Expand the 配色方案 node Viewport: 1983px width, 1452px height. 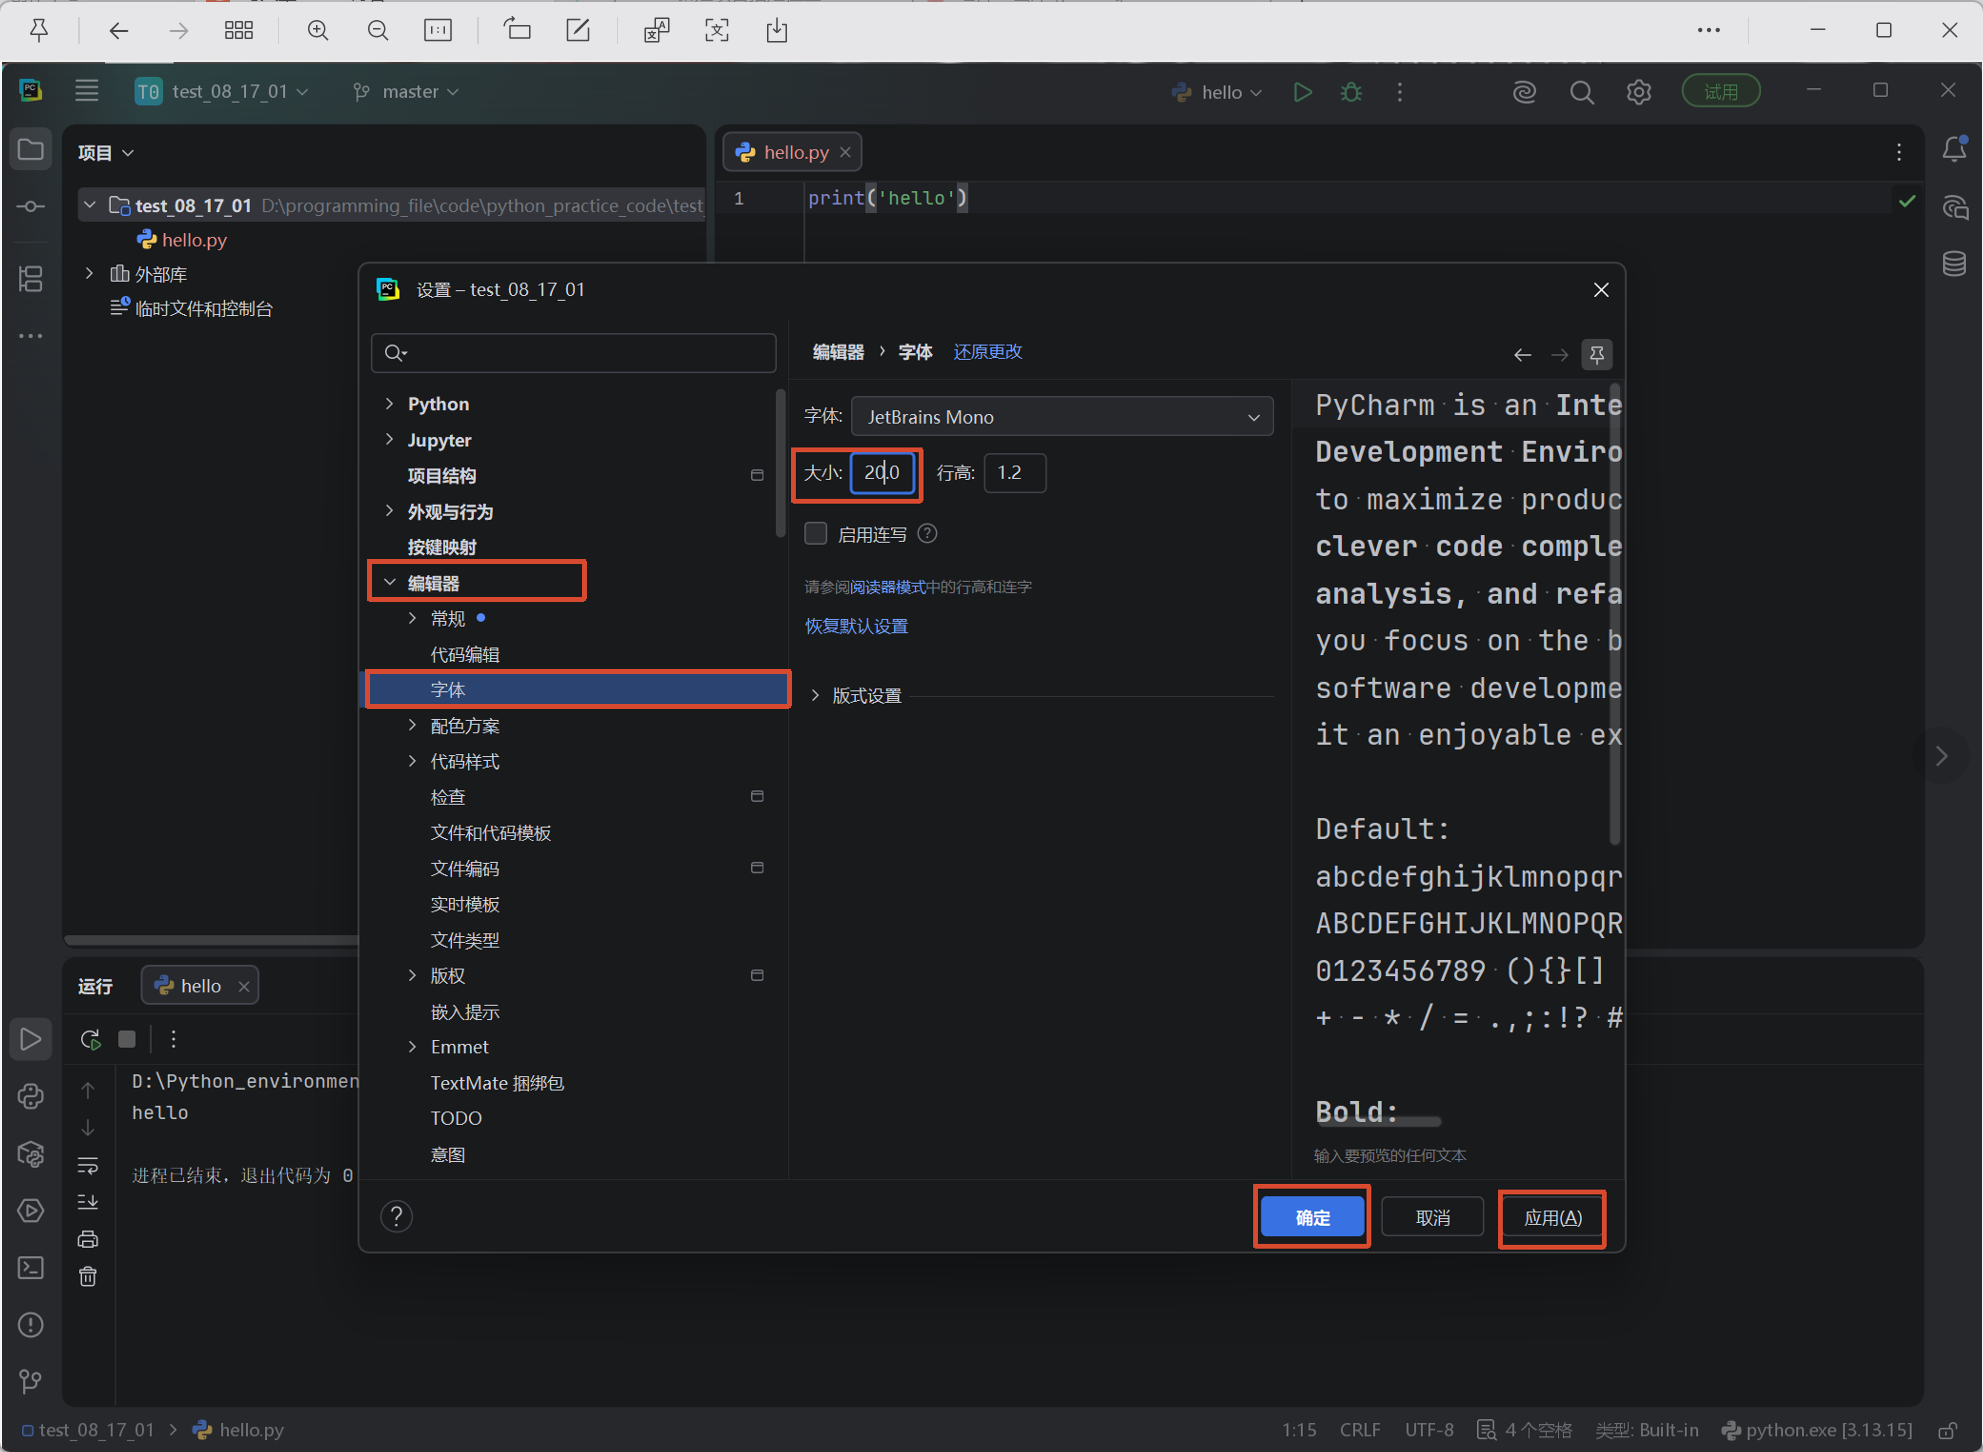click(412, 725)
